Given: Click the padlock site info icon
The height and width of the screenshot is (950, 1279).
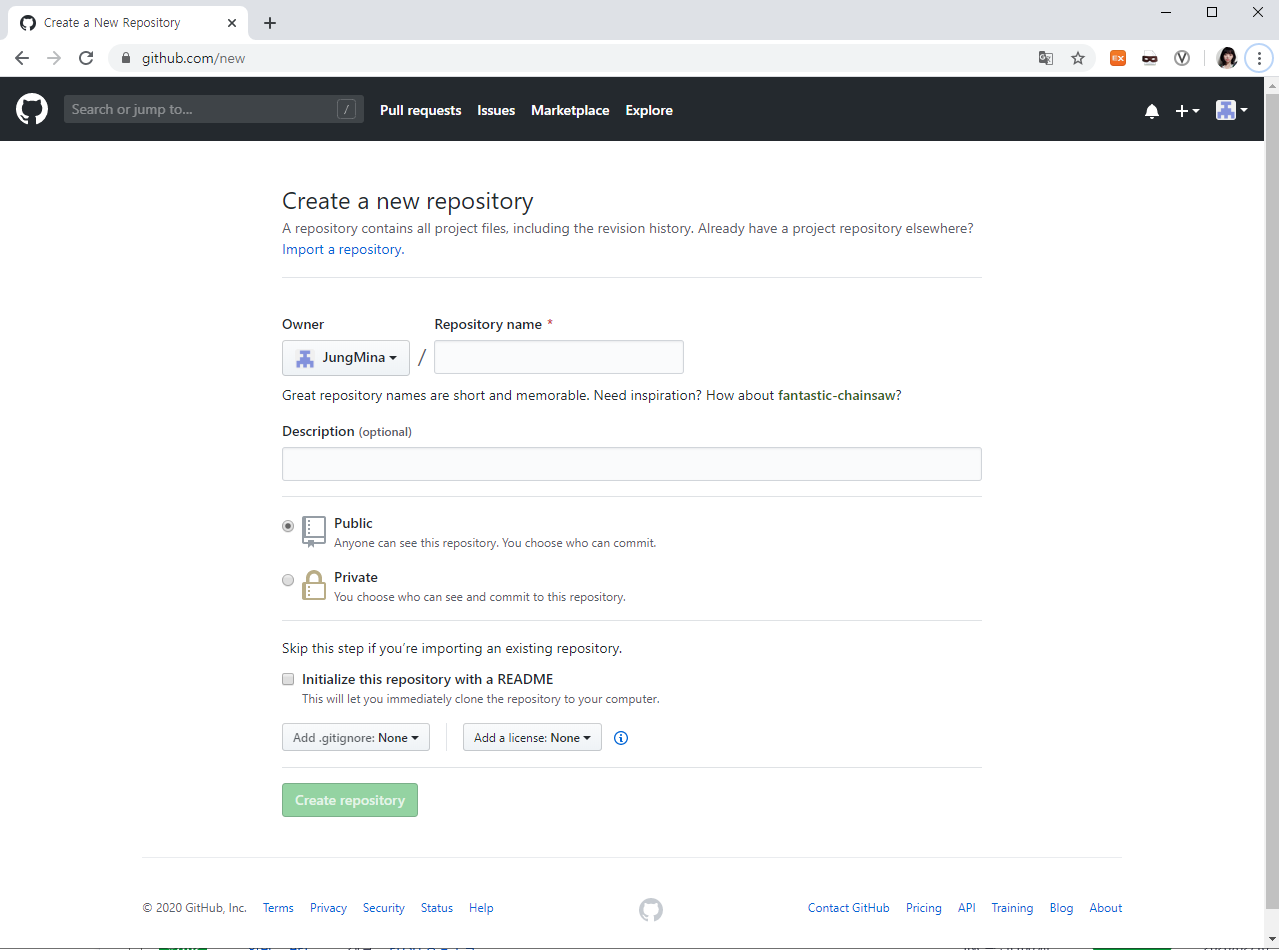Looking at the screenshot, I should point(126,58).
